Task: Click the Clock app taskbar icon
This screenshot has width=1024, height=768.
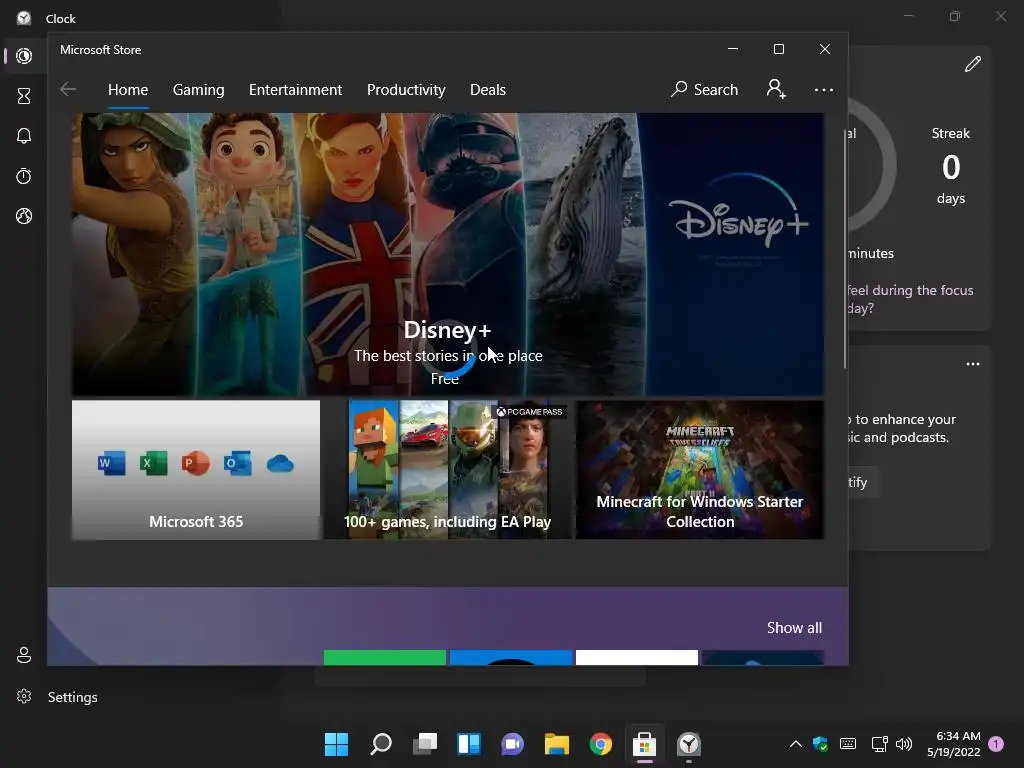Action: pyautogui.click(x=688, y=744)
